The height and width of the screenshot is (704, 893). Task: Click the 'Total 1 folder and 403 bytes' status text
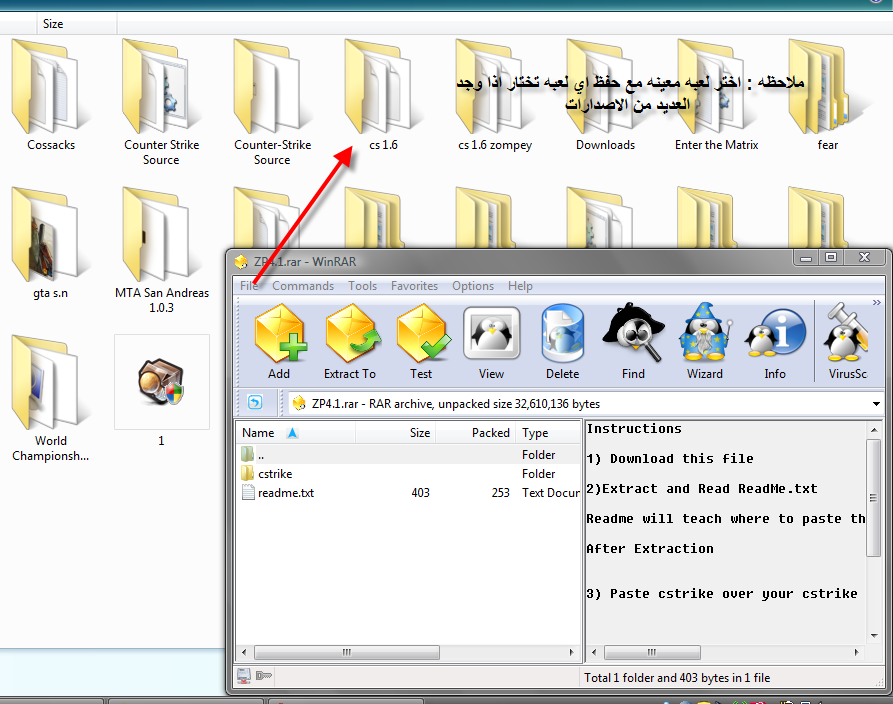[x=677, y=678]
